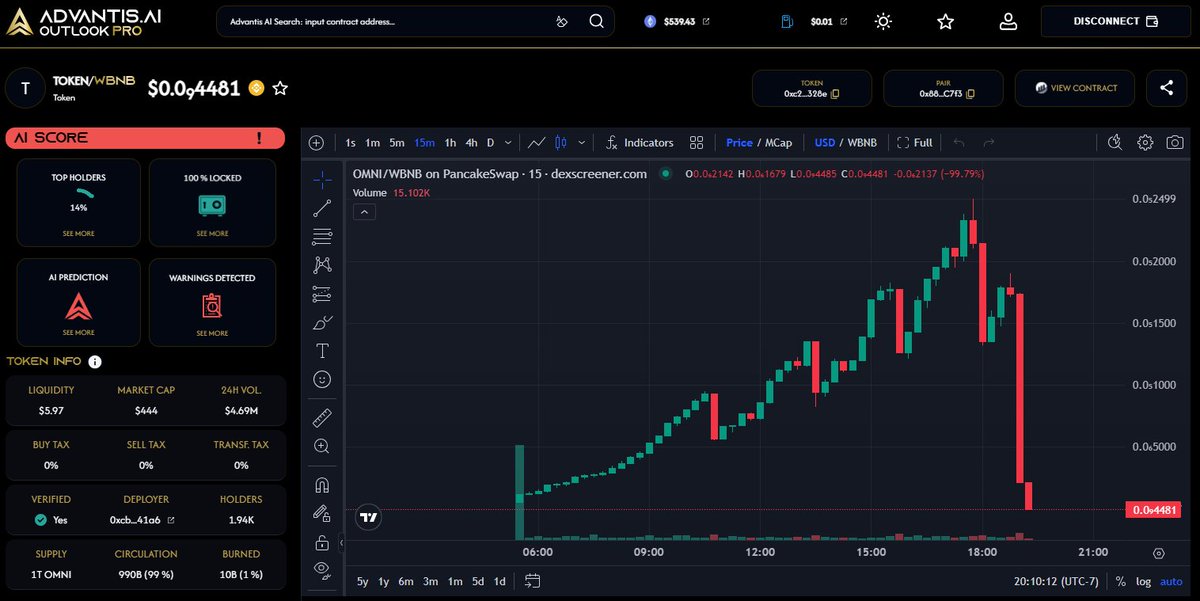This screenshot has width=1200, height=601.
Task: Select the 1h timeframe
Action: (451, 143)
